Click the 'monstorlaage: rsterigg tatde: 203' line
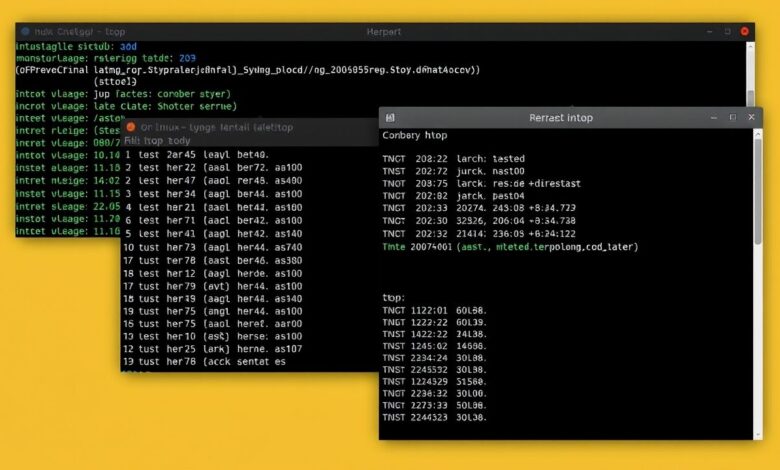 pyautogui.click(x=106, y=58)
